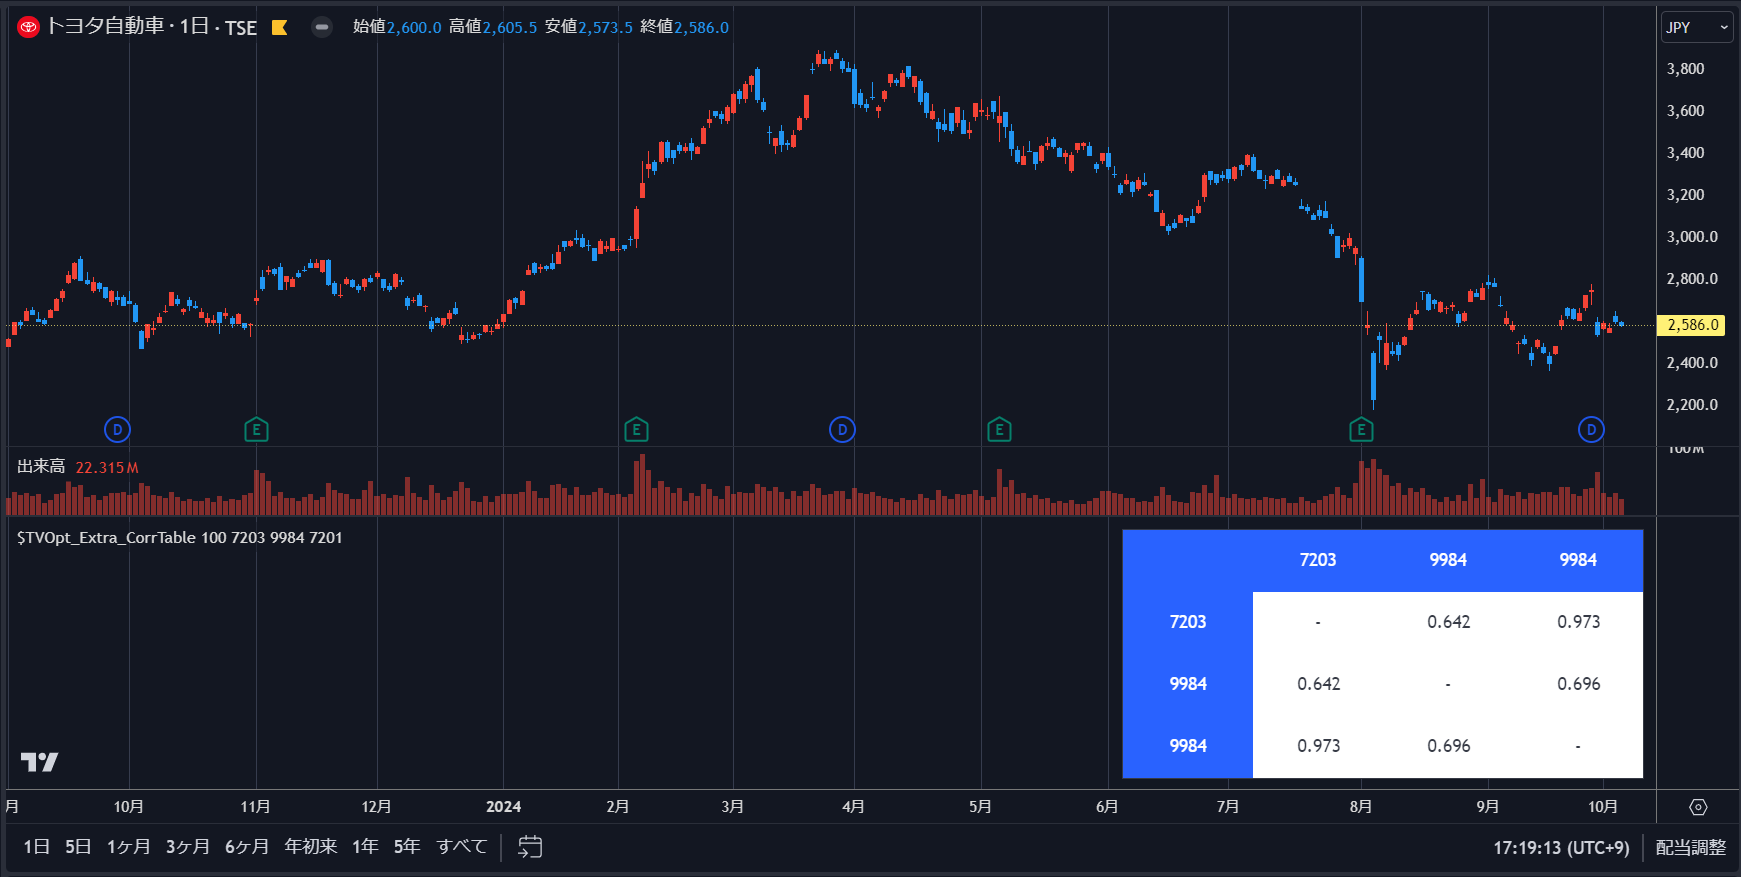The height and width of the screenshot is (877, 1741).
Task: Click the earnings E marker near 2月
Action: 636,430
